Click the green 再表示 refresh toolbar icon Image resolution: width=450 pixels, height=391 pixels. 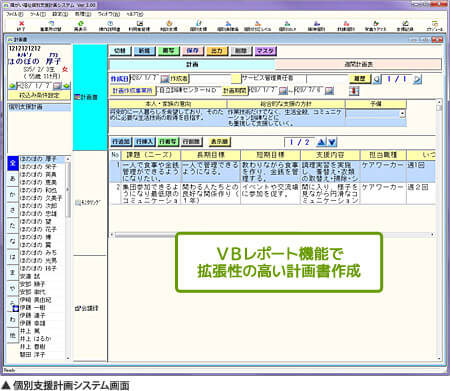pyautogui.click(x=80, y=24)
